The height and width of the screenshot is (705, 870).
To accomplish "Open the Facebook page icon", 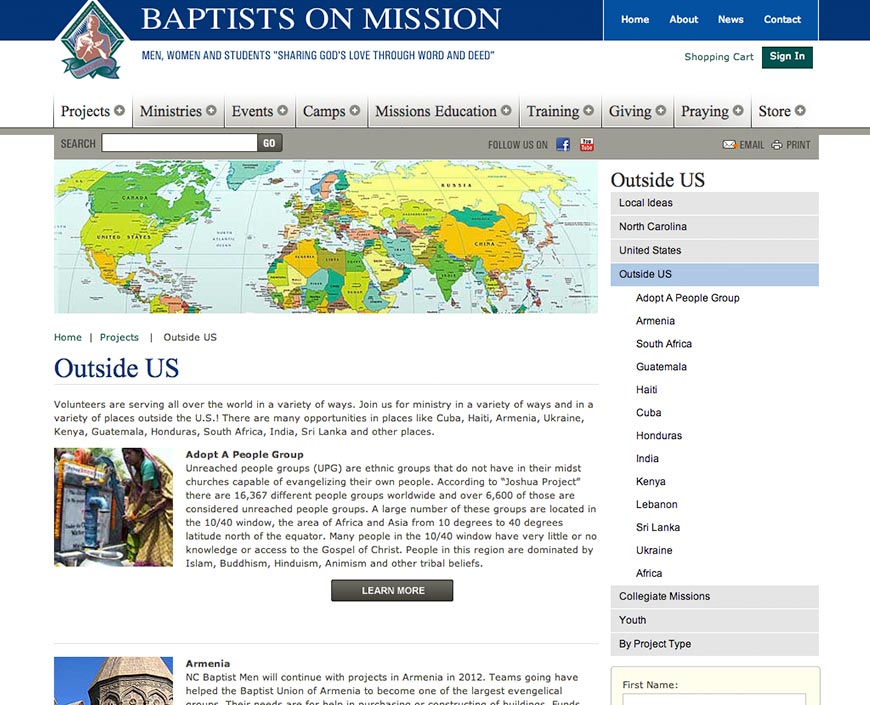I will (563, 145).
